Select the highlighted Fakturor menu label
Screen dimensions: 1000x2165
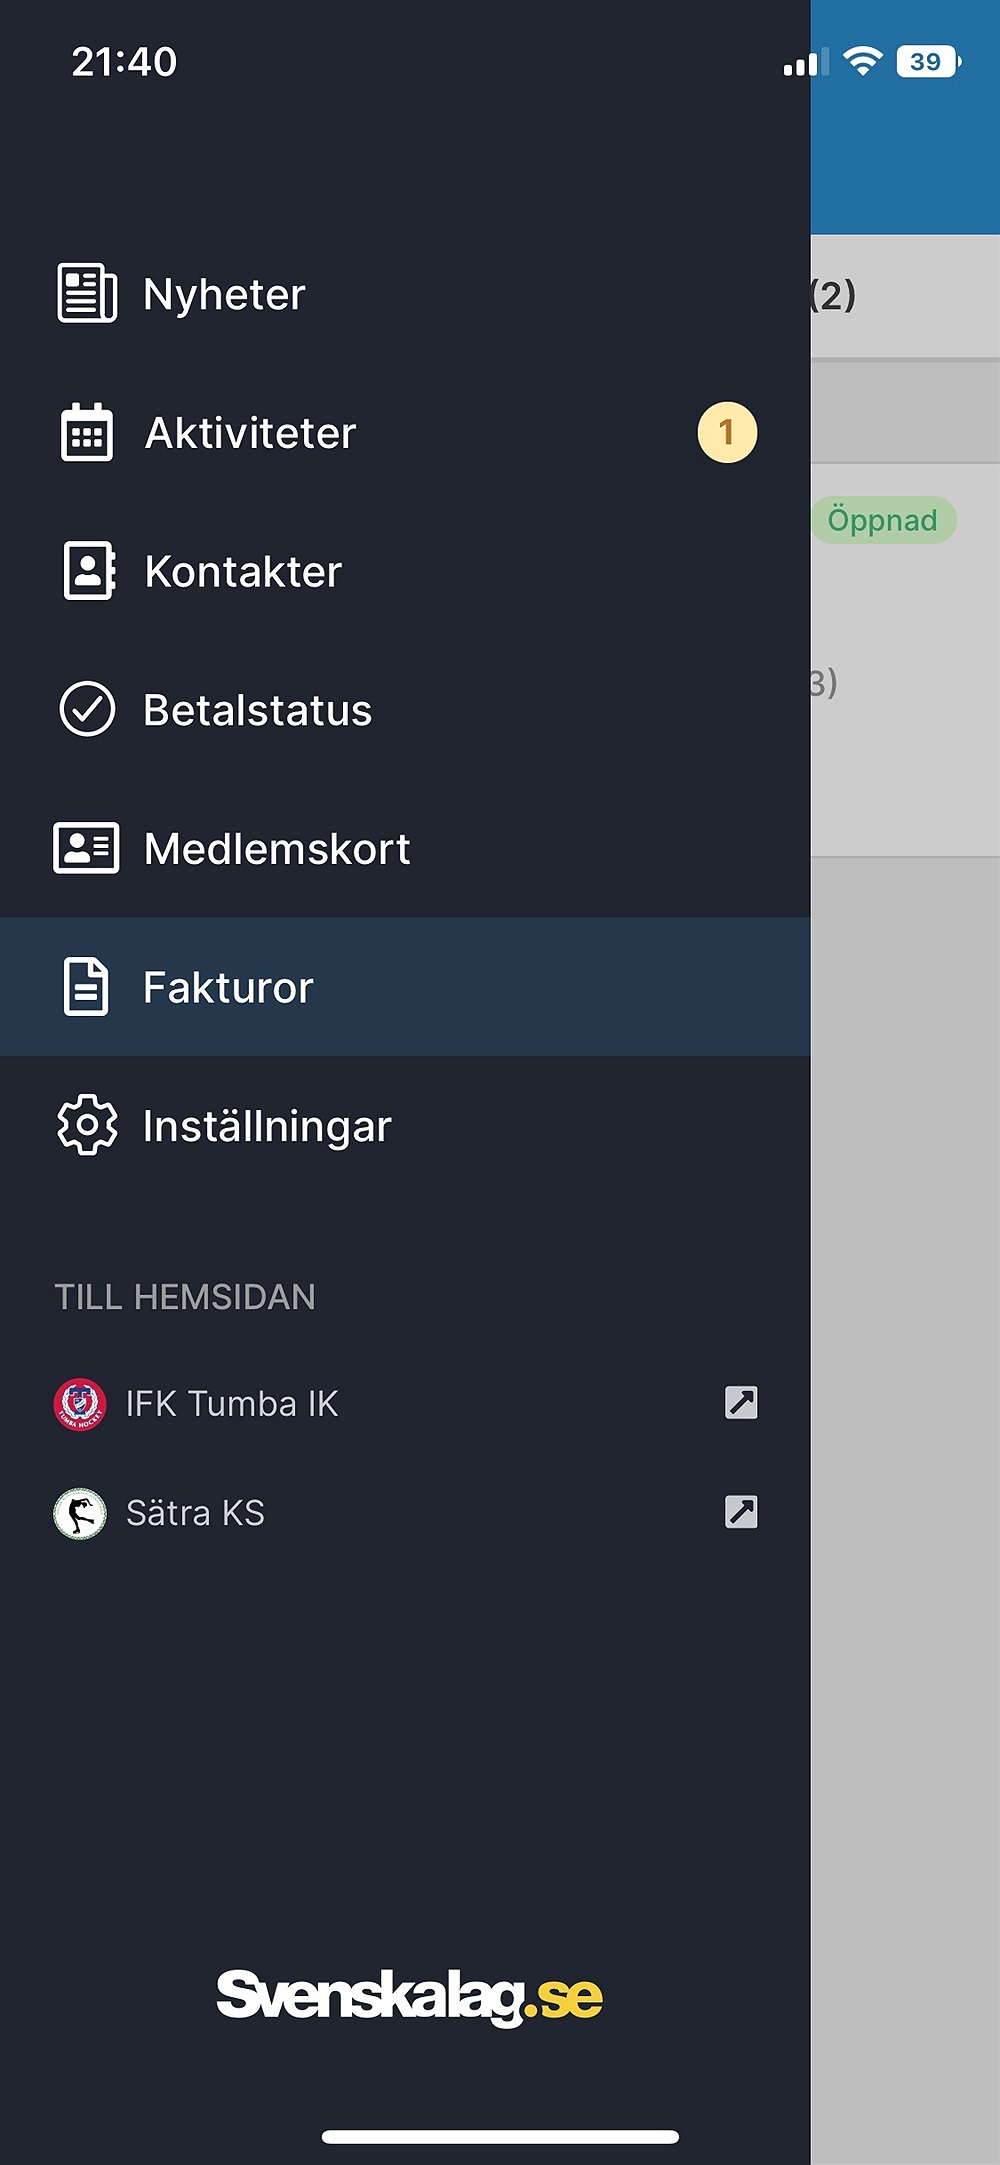228,988
